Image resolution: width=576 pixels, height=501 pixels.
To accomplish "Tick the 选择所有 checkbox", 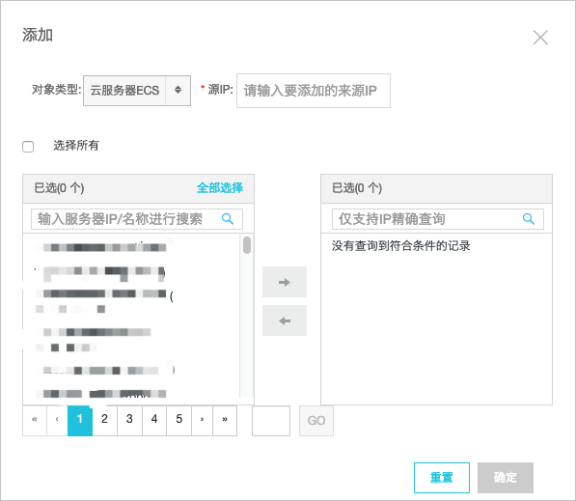I will 28,146.
